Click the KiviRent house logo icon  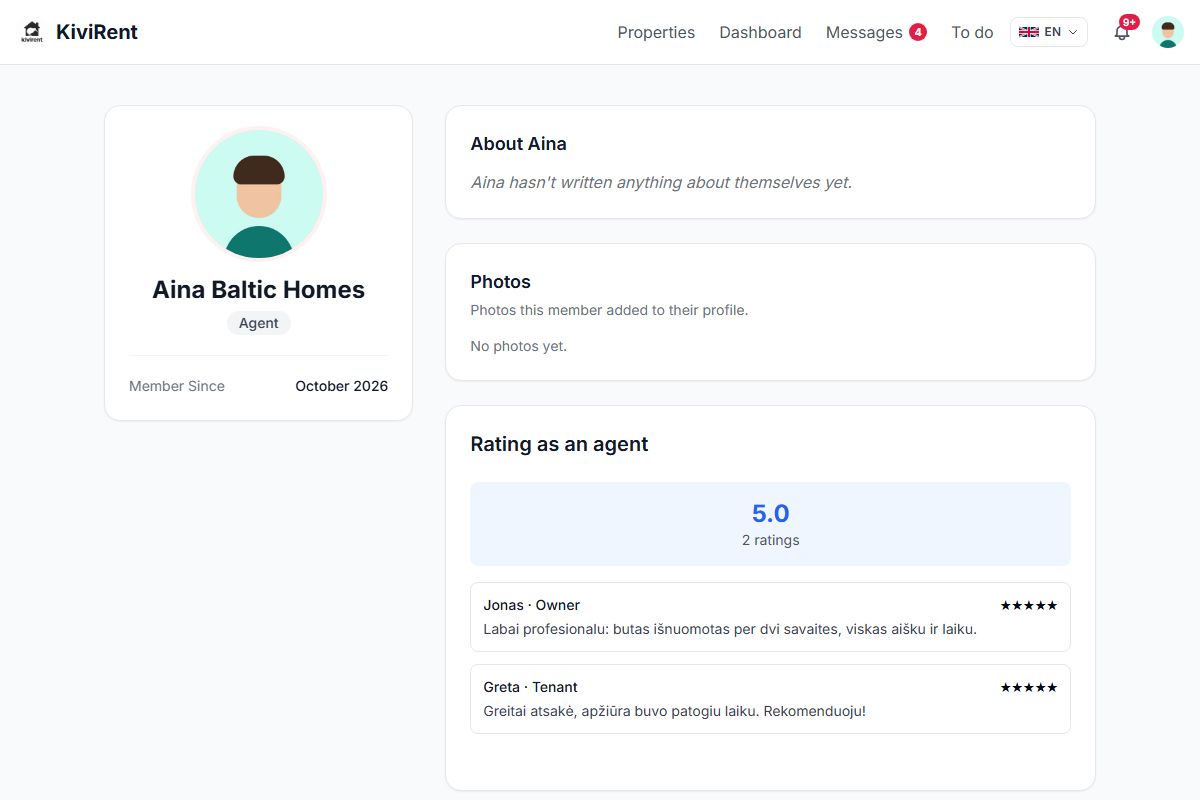[x=32, y=32]
